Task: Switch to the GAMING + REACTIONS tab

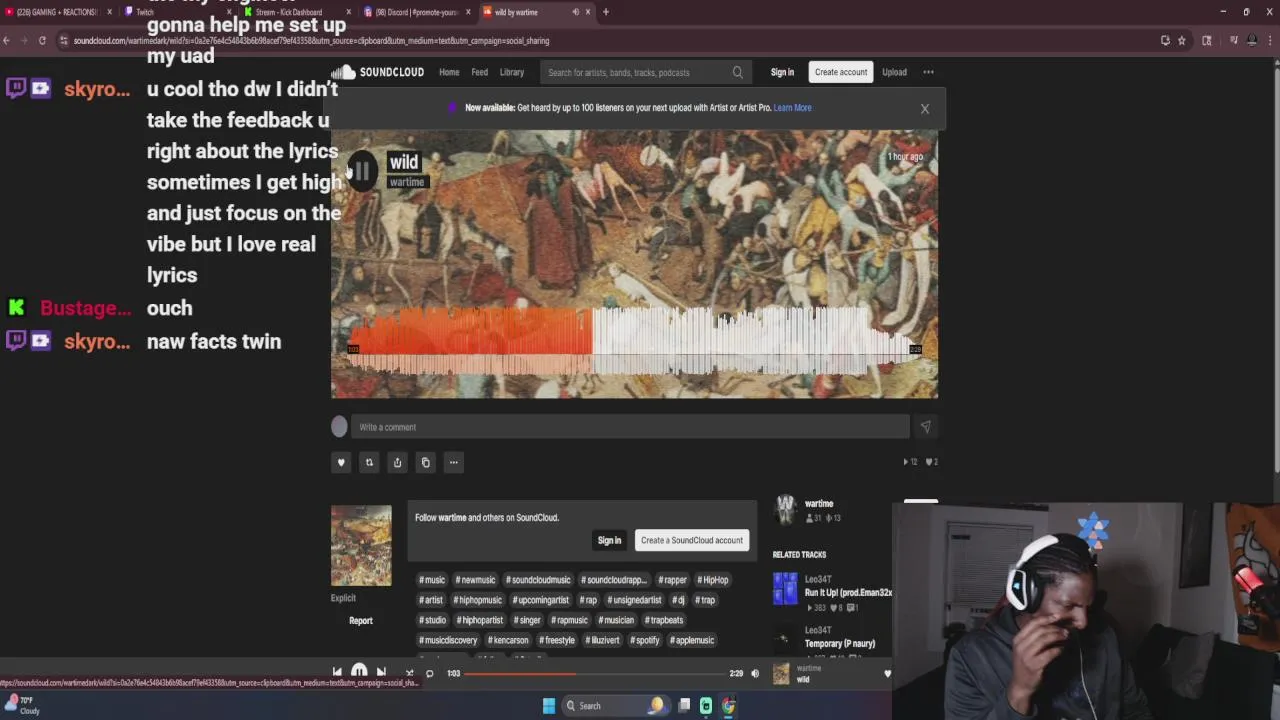Action: click(58, 12)
